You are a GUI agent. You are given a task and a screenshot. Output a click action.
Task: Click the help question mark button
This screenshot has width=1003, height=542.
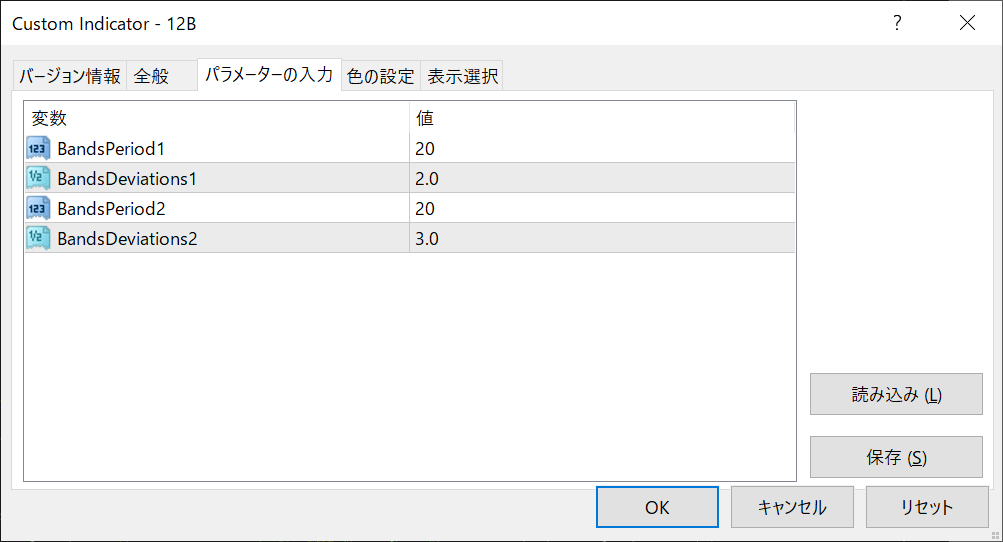pos(897,23)
